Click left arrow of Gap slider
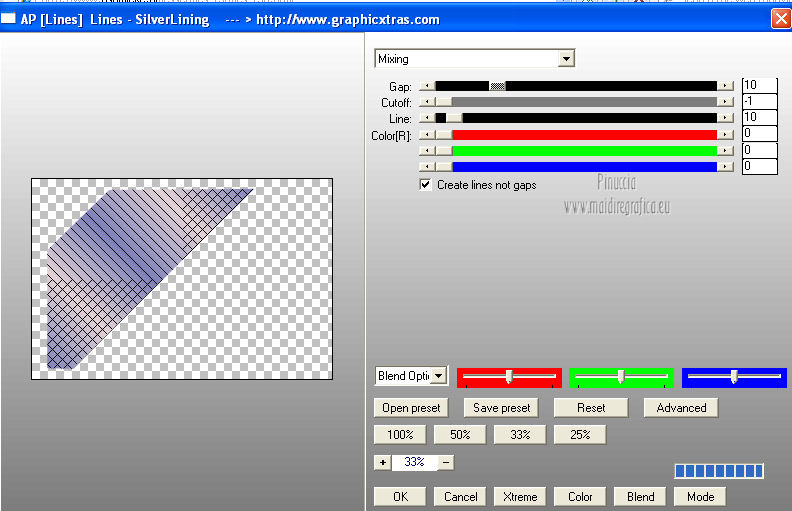The height and width of the screenshot is (511, 792). (x=427, y=86)
